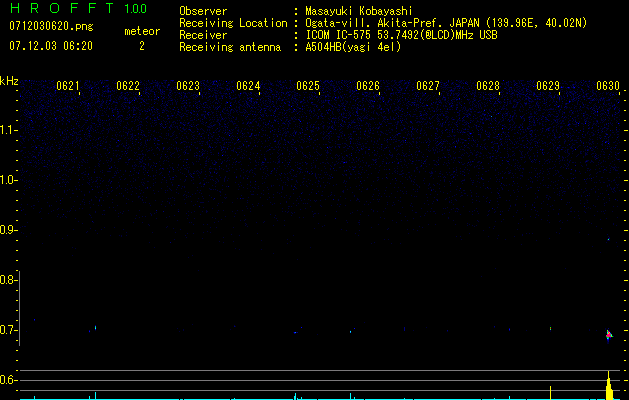Click the 'Receiving antenna' label
This screenshot has width=629, height=400.
[230, 47]
